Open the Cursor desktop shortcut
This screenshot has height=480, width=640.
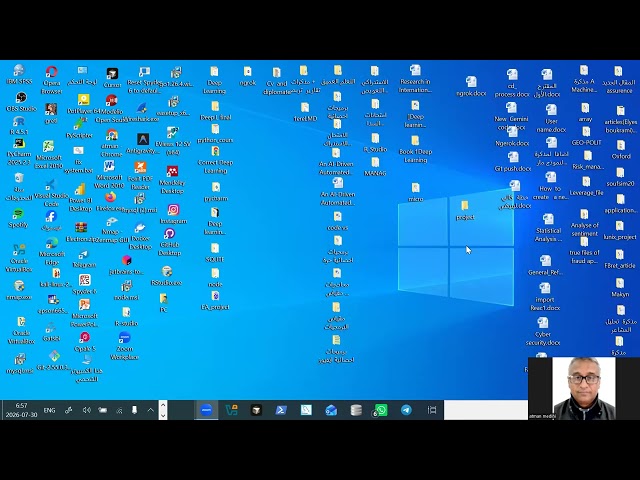tap(112, 78)
